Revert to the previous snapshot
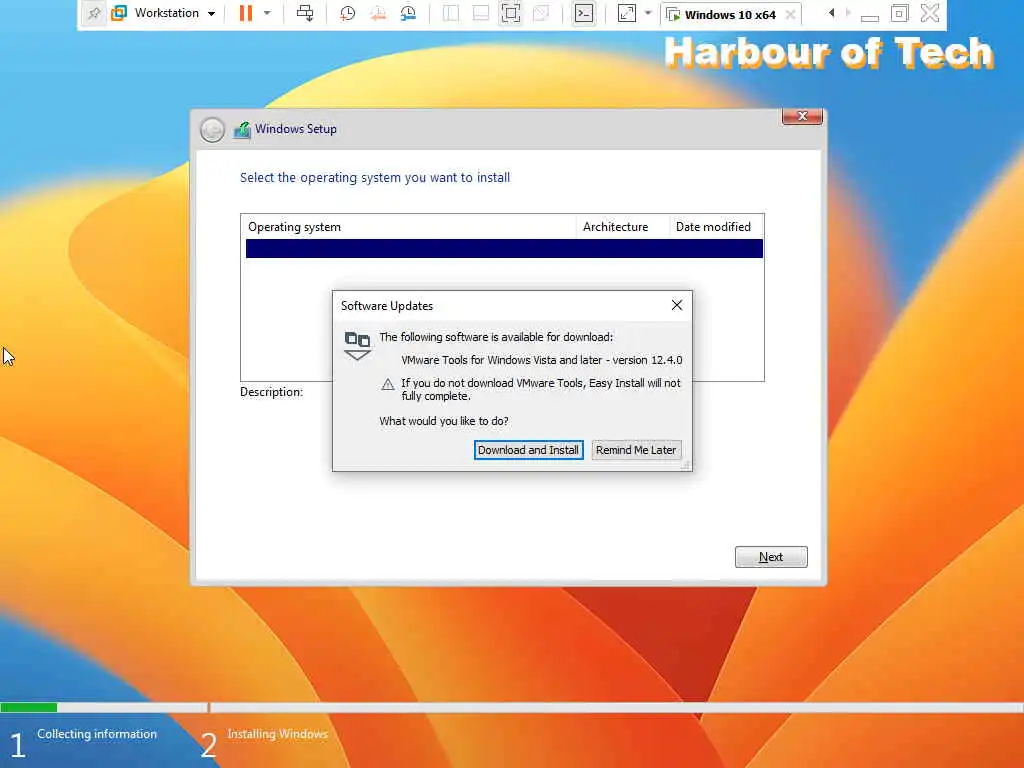Image resolution: width=1024 pixels, height=768 pixels. pyautogui.click(x=377, y=13)
